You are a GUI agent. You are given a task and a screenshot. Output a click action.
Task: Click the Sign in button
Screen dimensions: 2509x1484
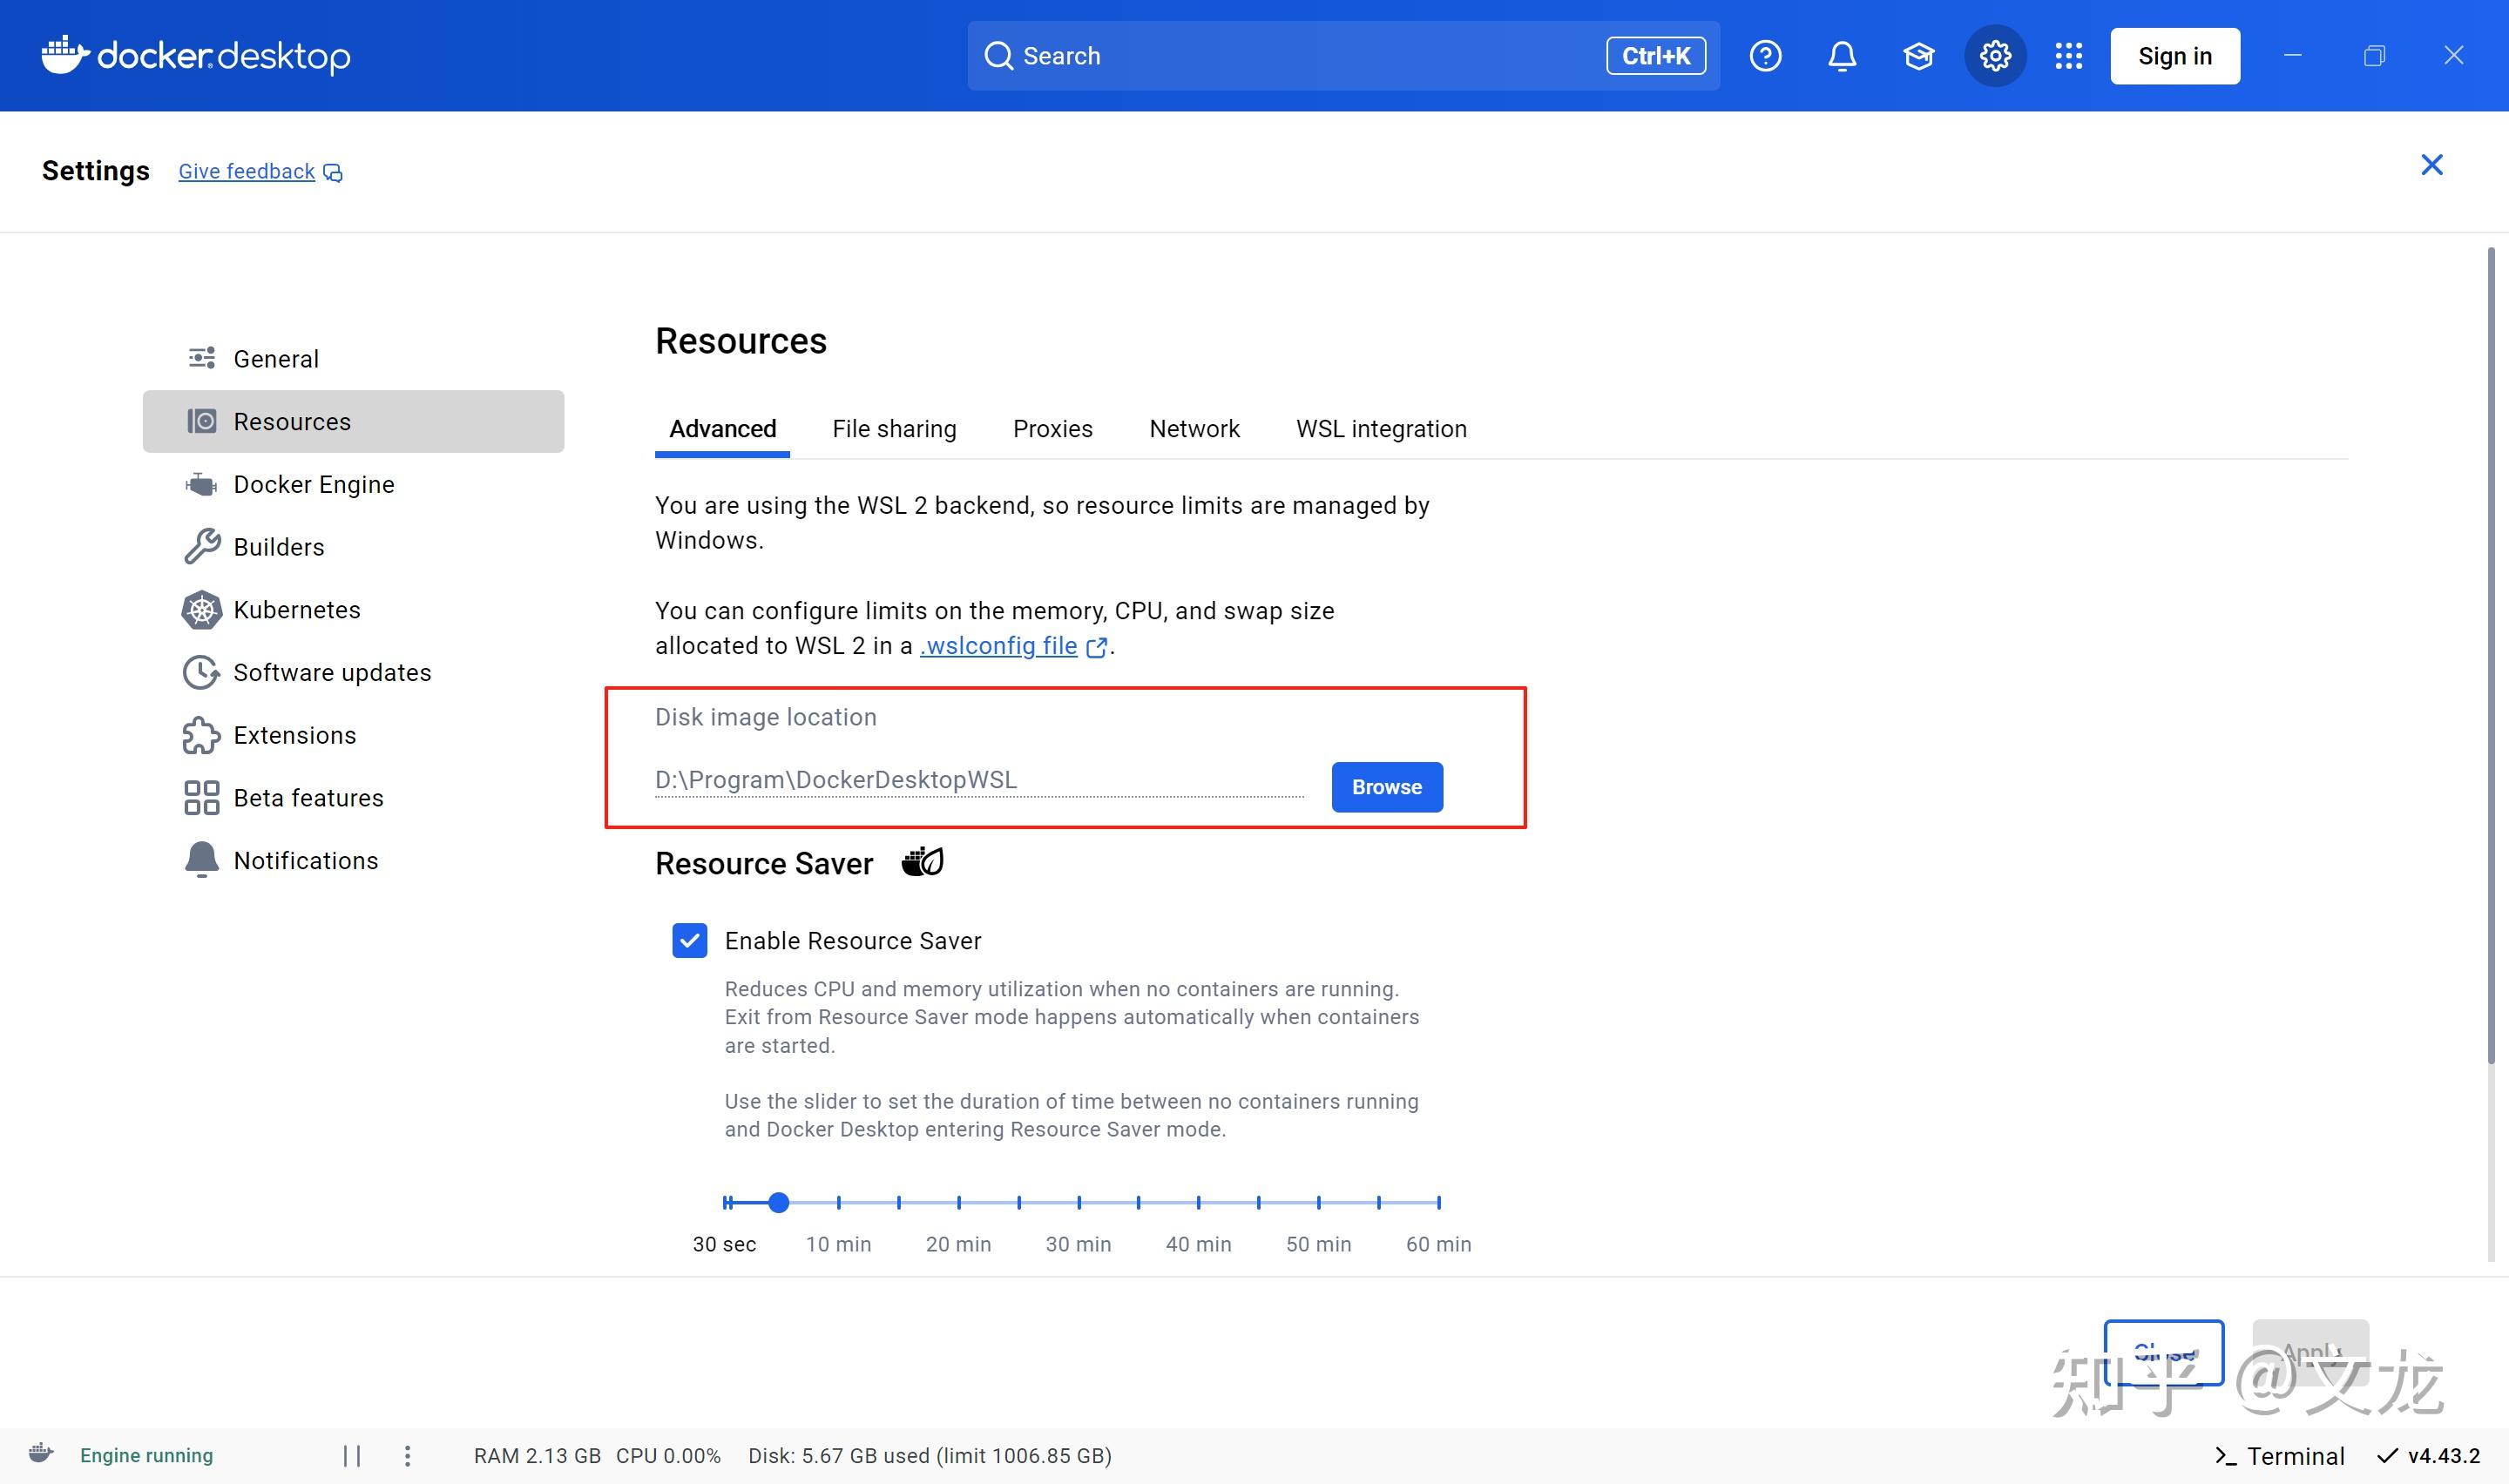click(2175, 56)
